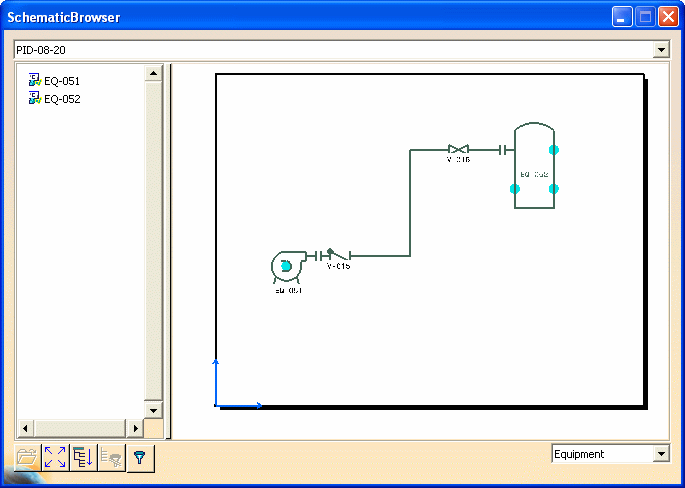Click the blue axis origin in the viewer
685x488 pixels.
pyautogui.click(x=217, y=405)
